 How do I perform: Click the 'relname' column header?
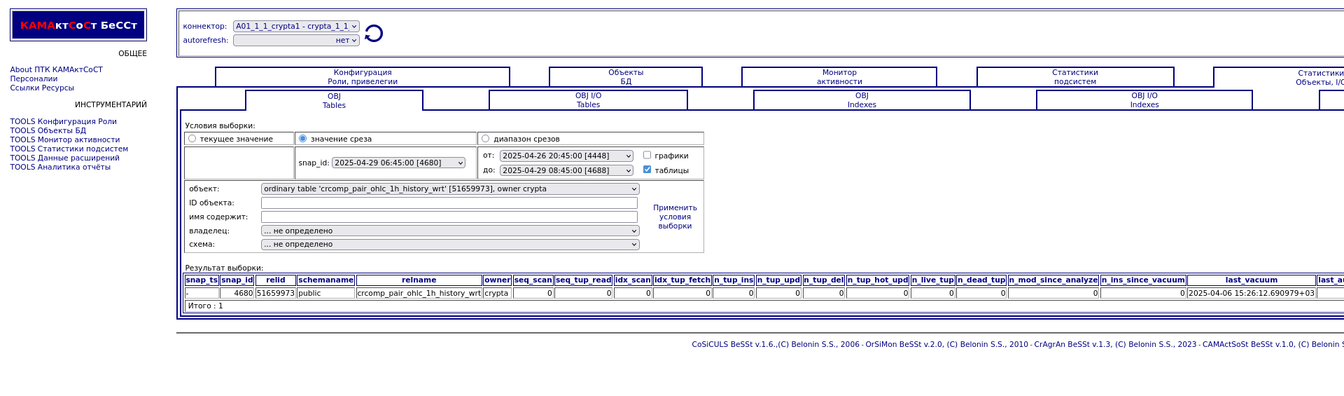(x=419, y=280)
